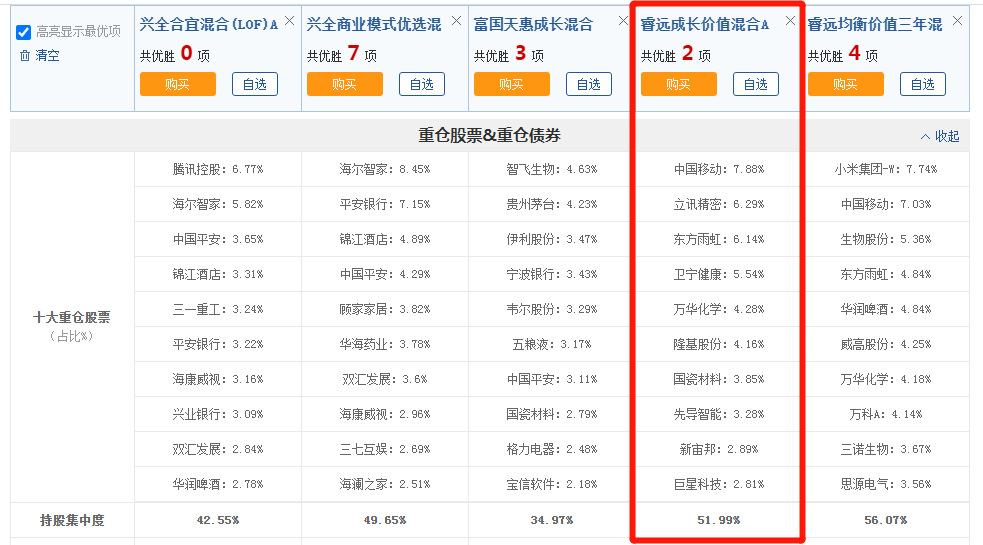The width and height of the screenshot is (983, 545).
Task: Click the 新宙邦: 2.89% cell
Action: 719,450
